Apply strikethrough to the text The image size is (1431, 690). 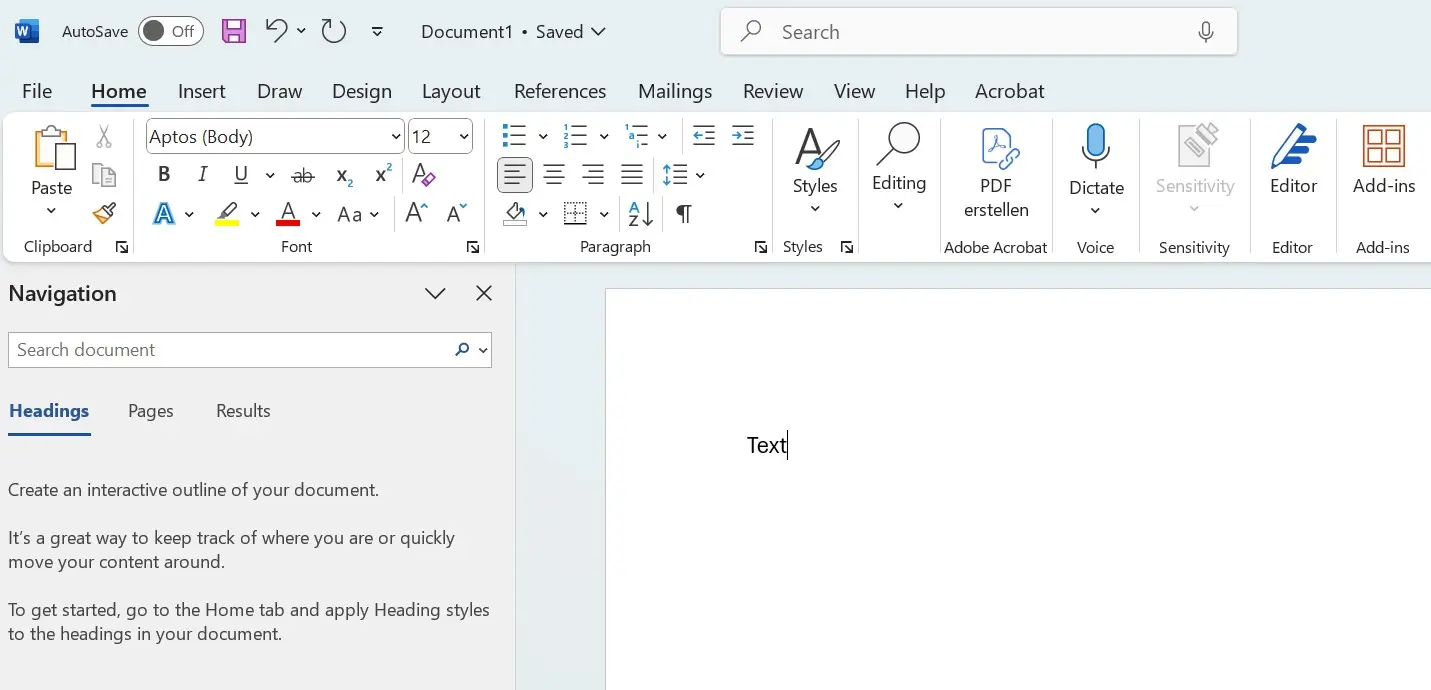302,174
